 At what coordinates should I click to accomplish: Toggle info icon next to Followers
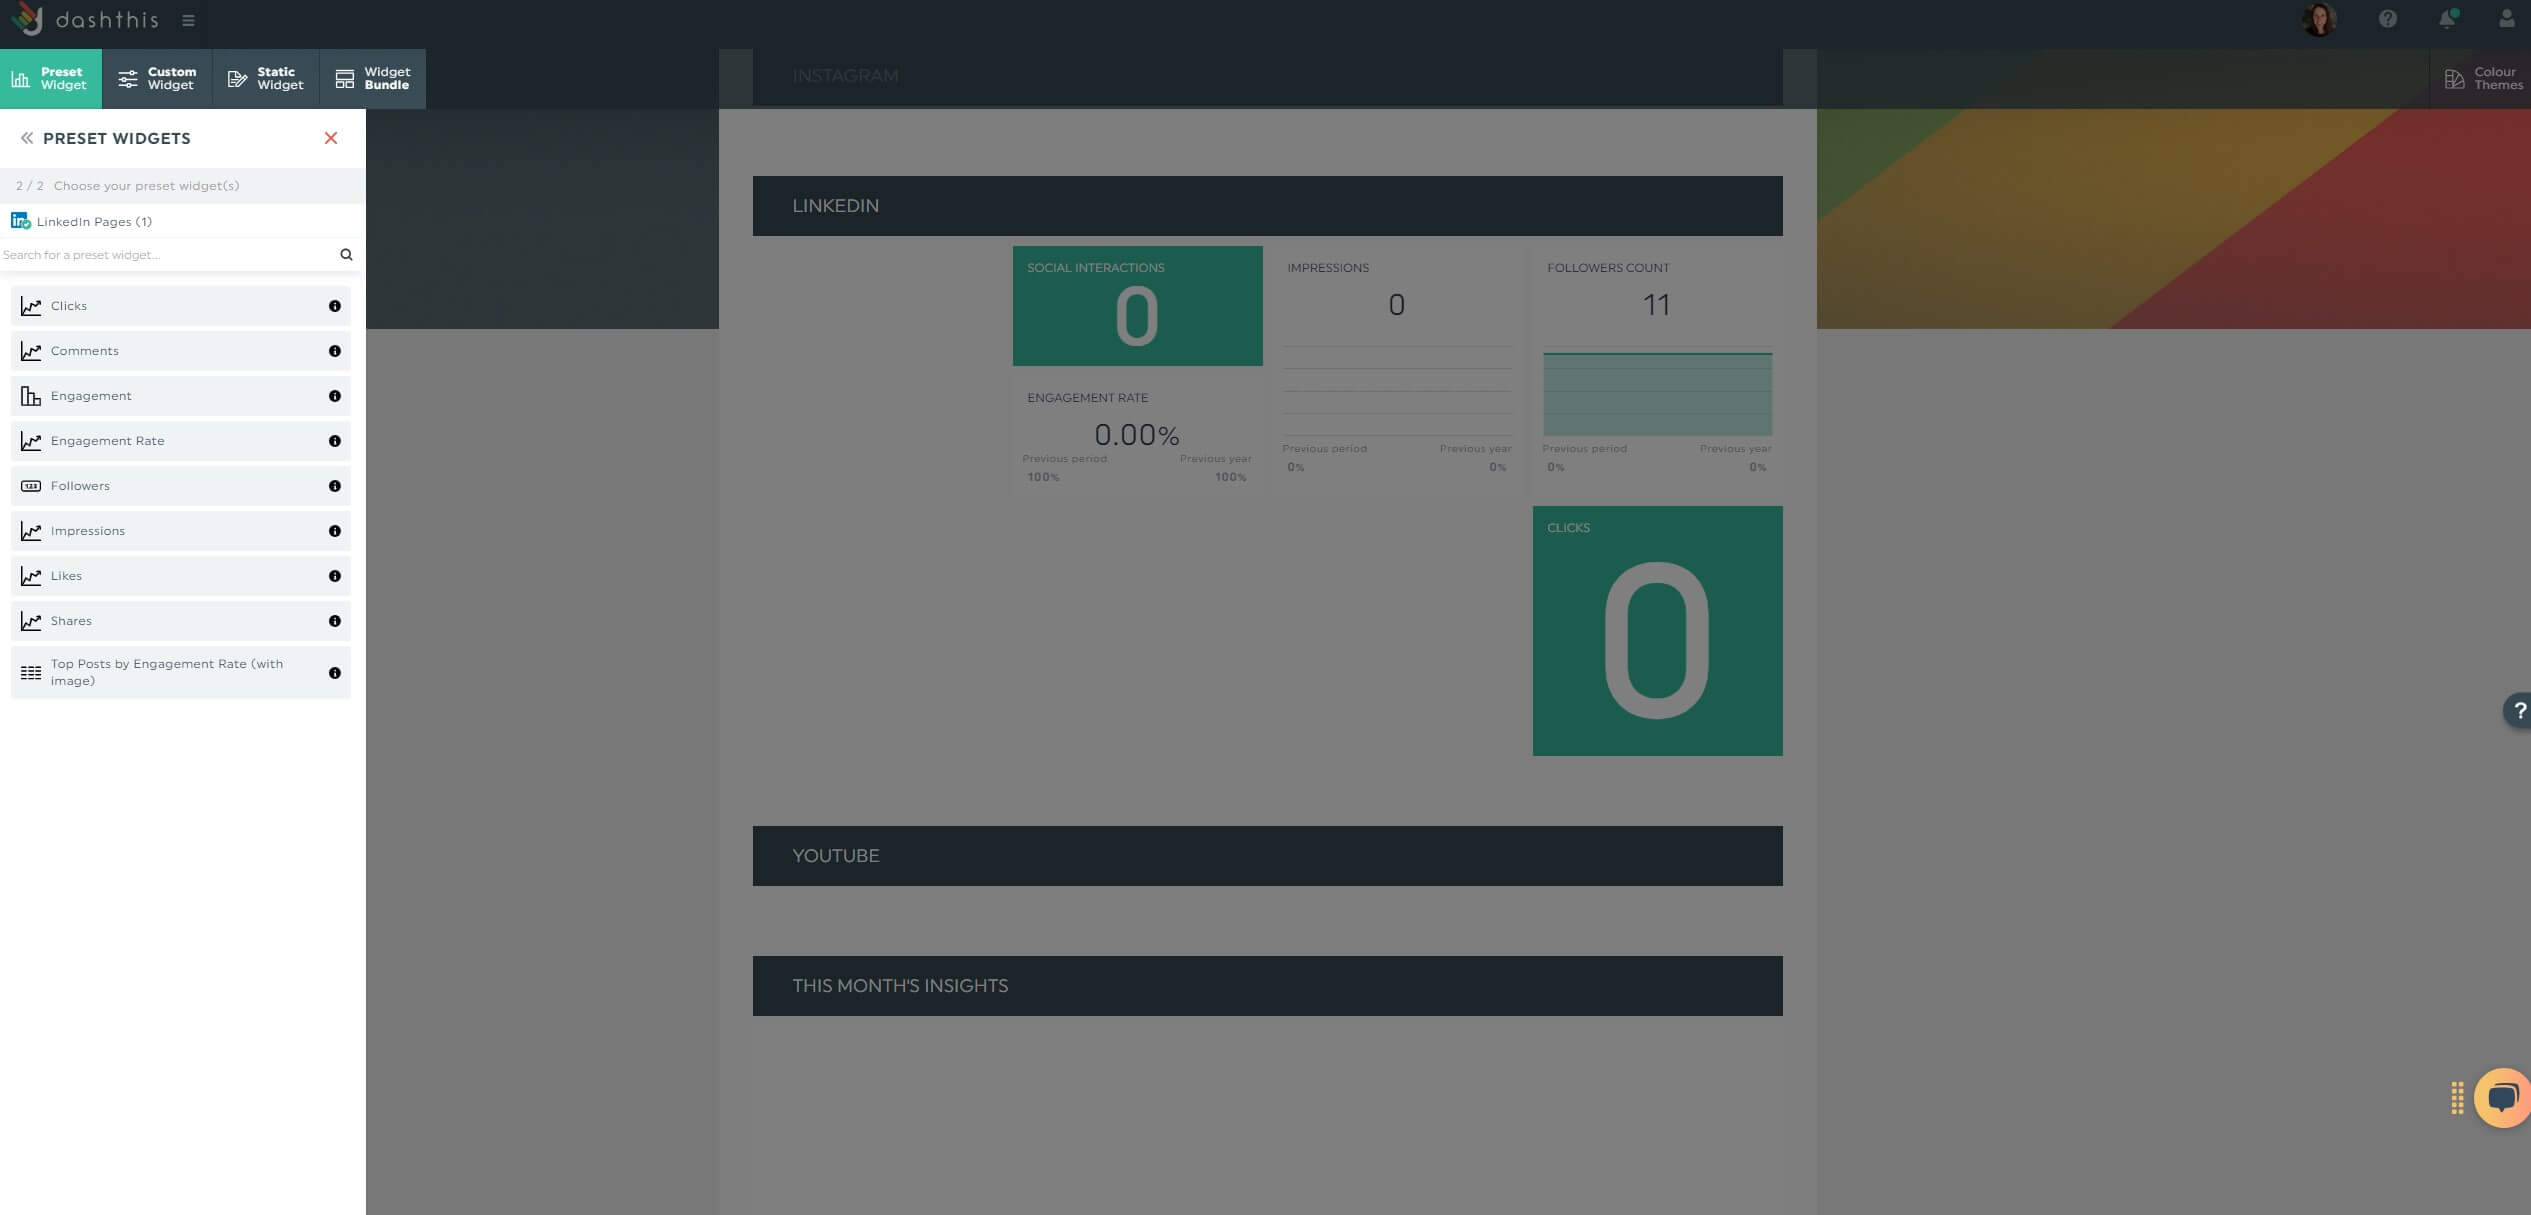(x=334, y=486)
